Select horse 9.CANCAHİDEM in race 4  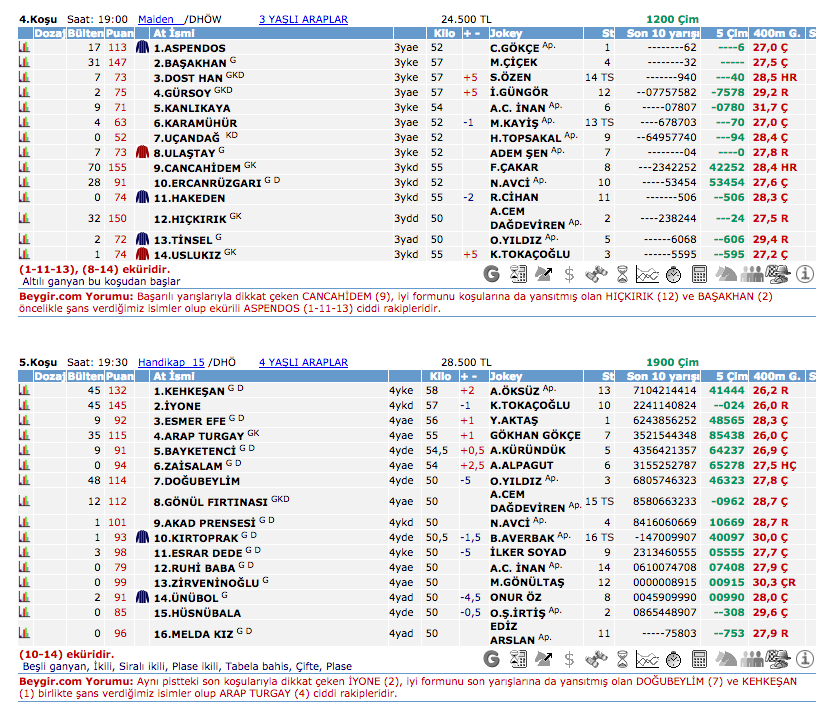point(197,168)
